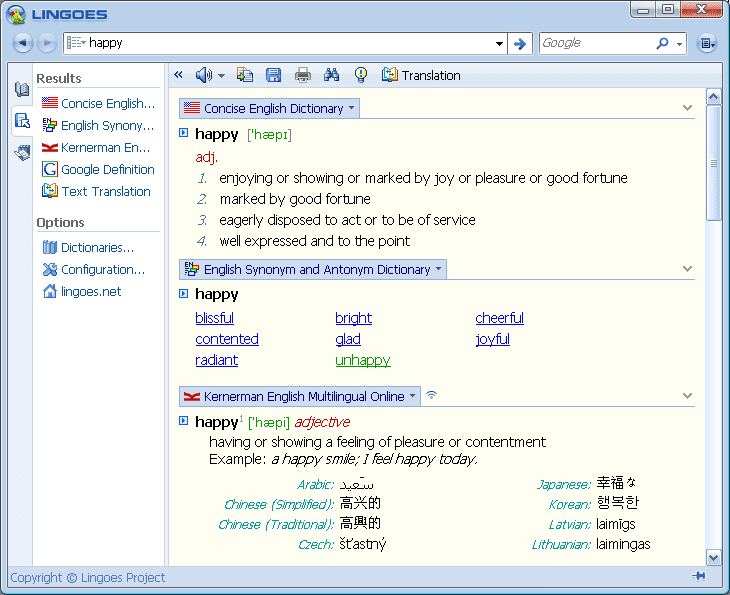Open the Kernerman English Multilingual Online dropdown
730x595 pixels.
412,396
